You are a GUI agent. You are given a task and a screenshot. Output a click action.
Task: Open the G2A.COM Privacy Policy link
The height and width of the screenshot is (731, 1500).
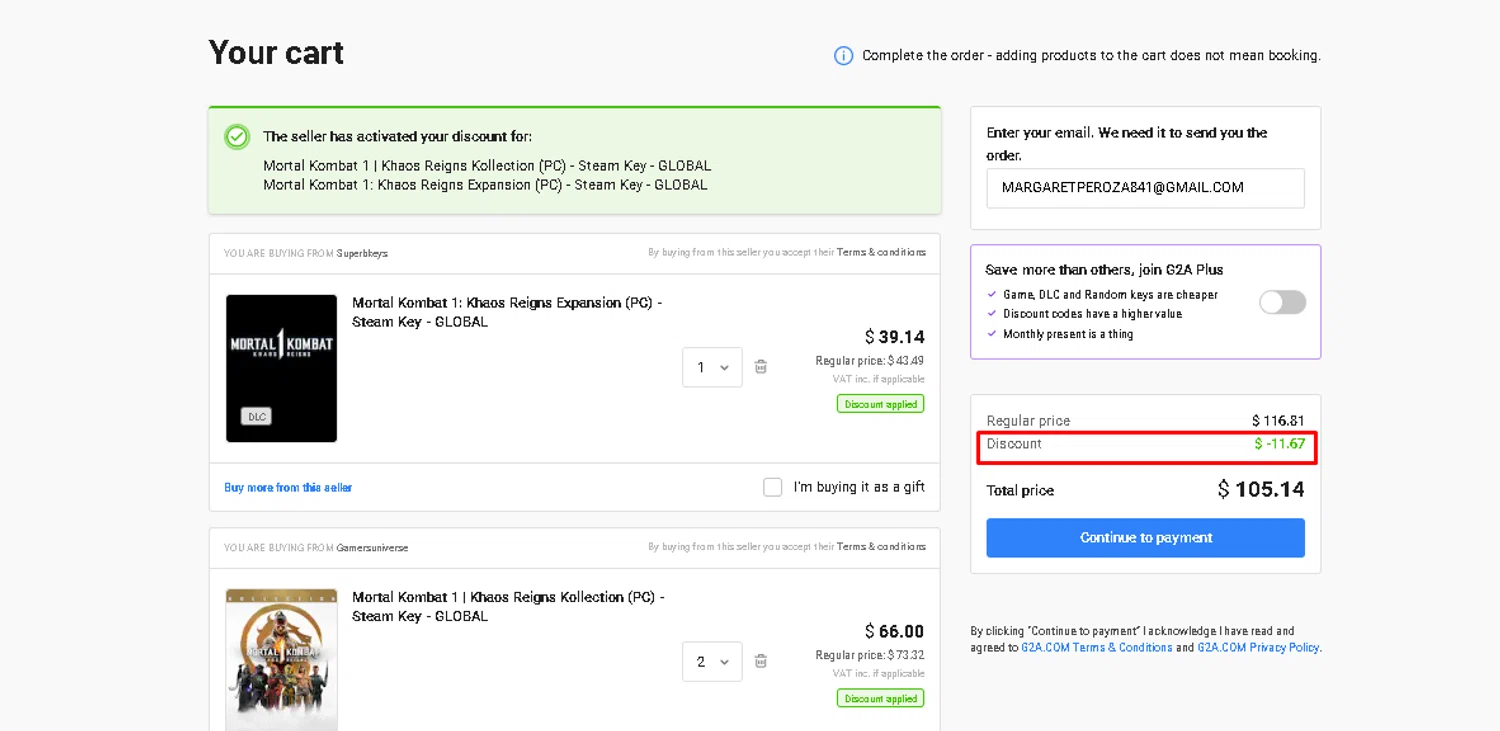pyautogui.click(x=1258, y=648)
